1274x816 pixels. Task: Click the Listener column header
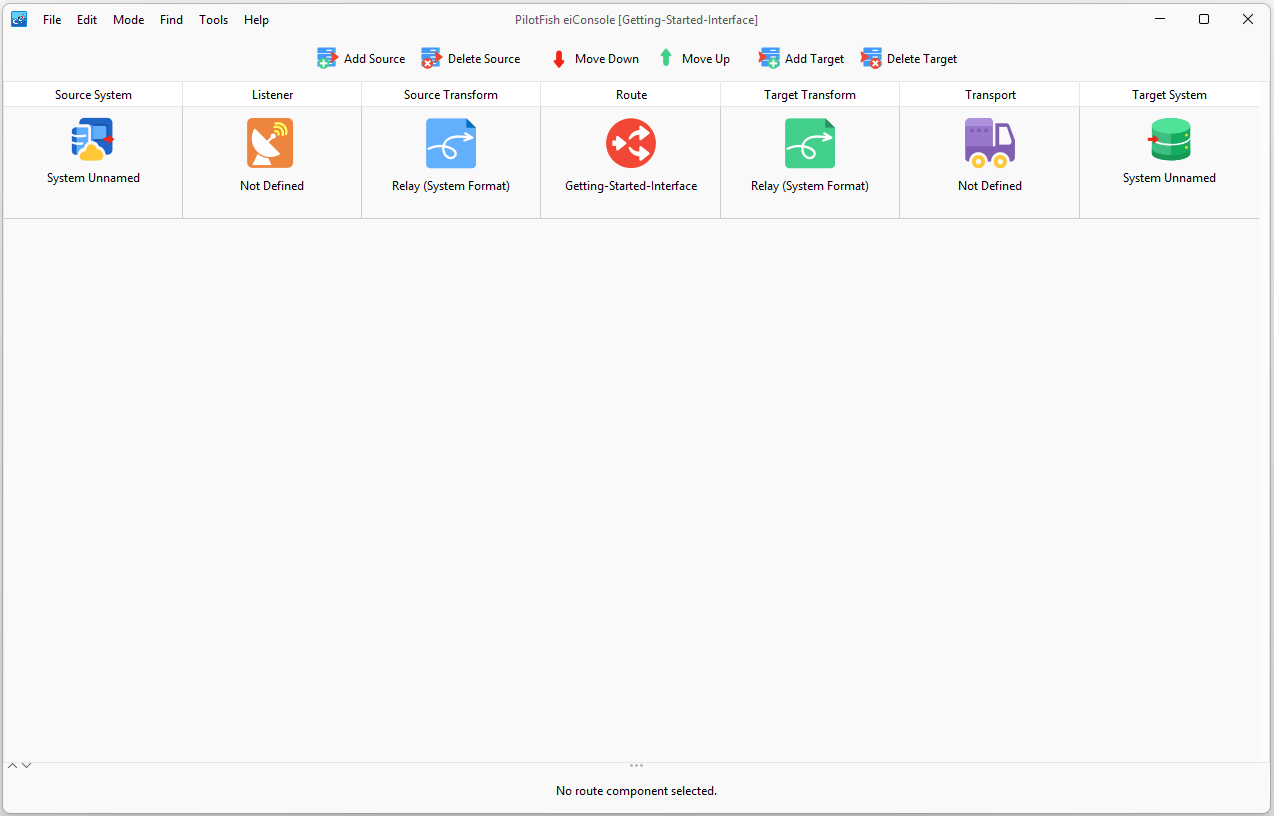272,95
